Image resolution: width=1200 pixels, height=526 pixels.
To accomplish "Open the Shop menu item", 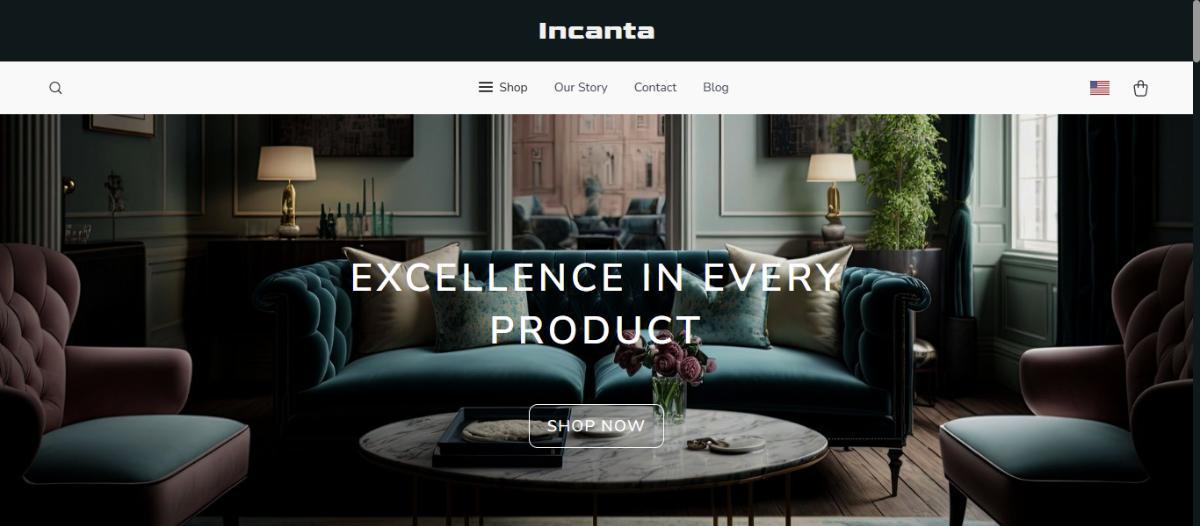I will pos(513,87).
